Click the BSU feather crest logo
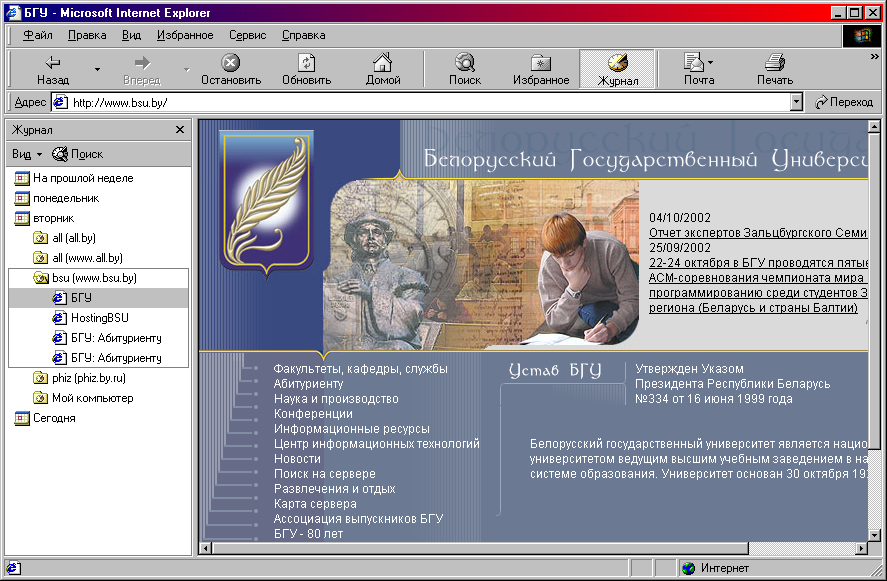The image size is (887, 581). click(x=266, y=204)
